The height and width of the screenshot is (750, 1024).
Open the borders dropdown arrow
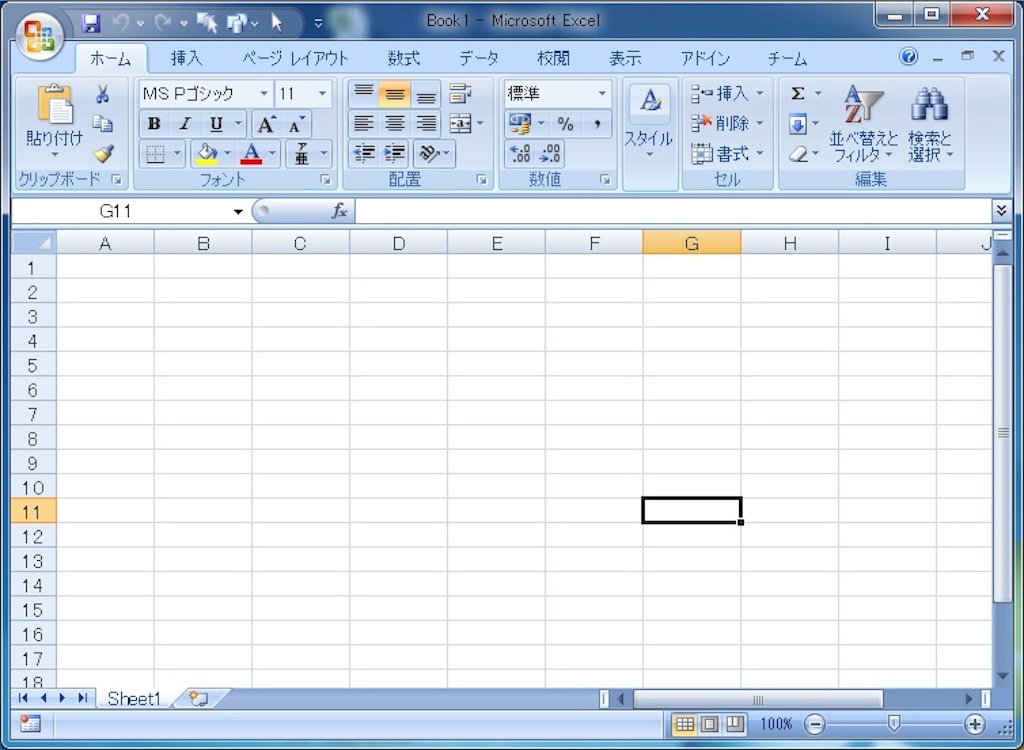point(177,154)
